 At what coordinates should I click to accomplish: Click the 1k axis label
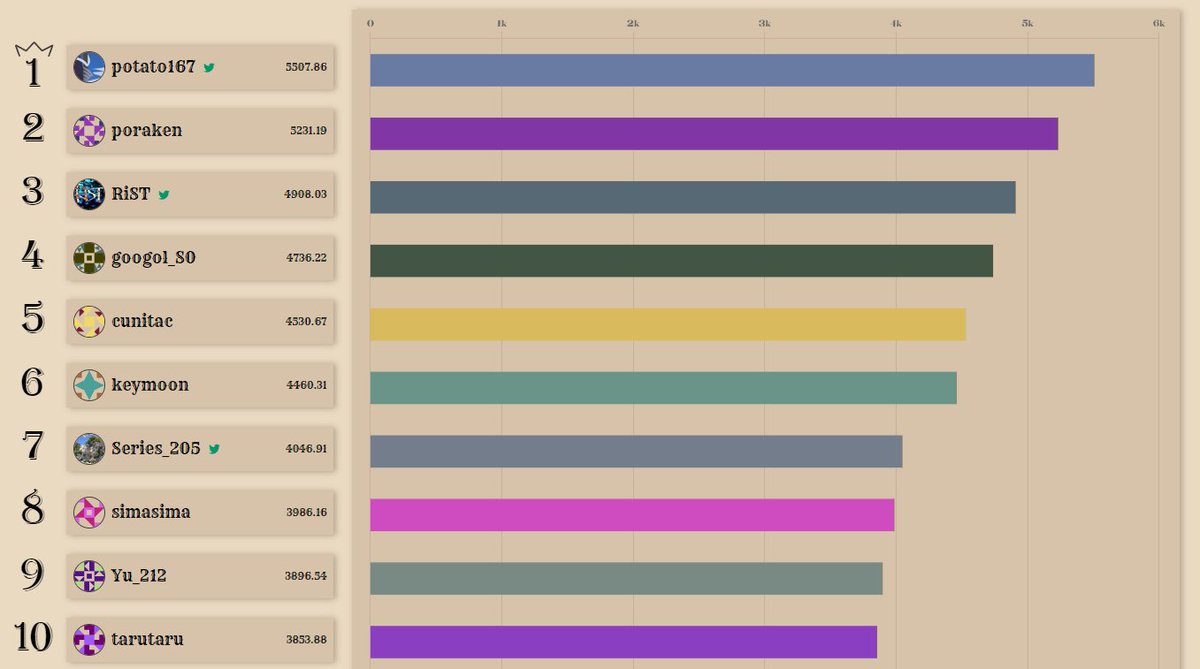[x=501, y=23]
